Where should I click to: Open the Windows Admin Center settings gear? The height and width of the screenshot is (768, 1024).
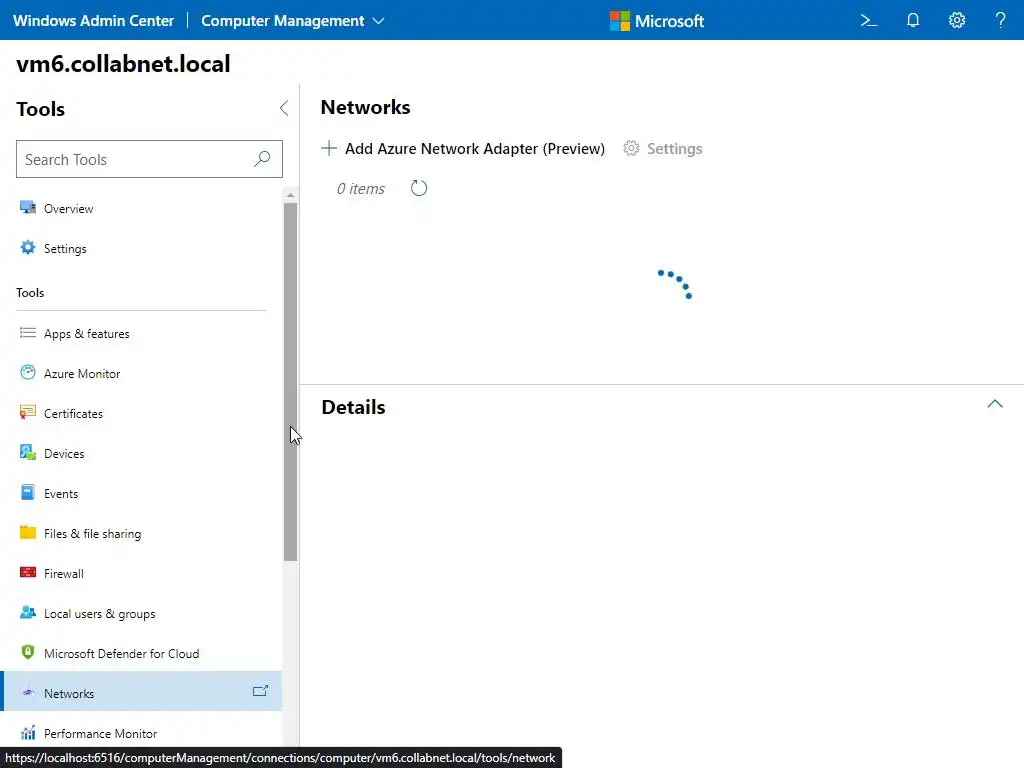(957, 20)
